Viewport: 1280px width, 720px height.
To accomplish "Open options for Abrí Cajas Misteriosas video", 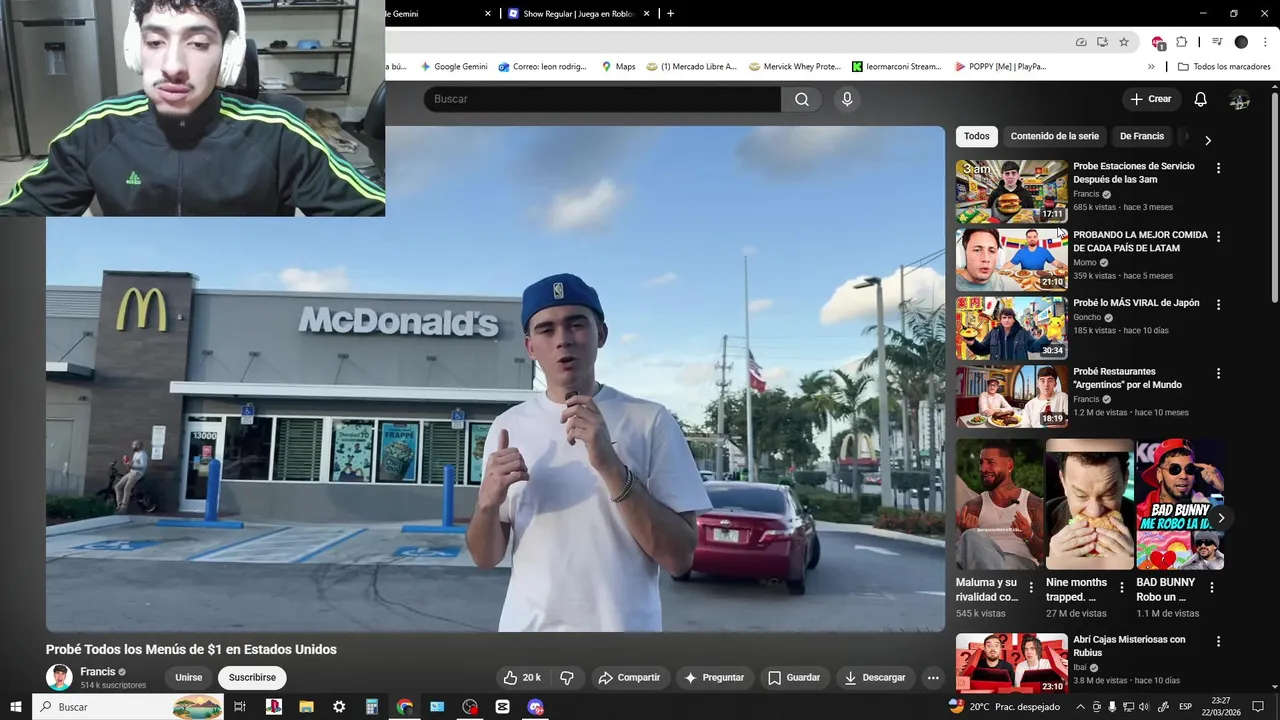I will coord(1218,641).
